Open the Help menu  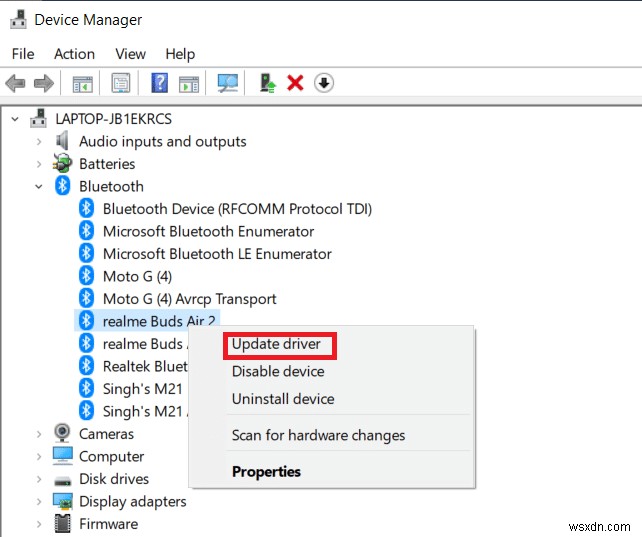(180, 54)
